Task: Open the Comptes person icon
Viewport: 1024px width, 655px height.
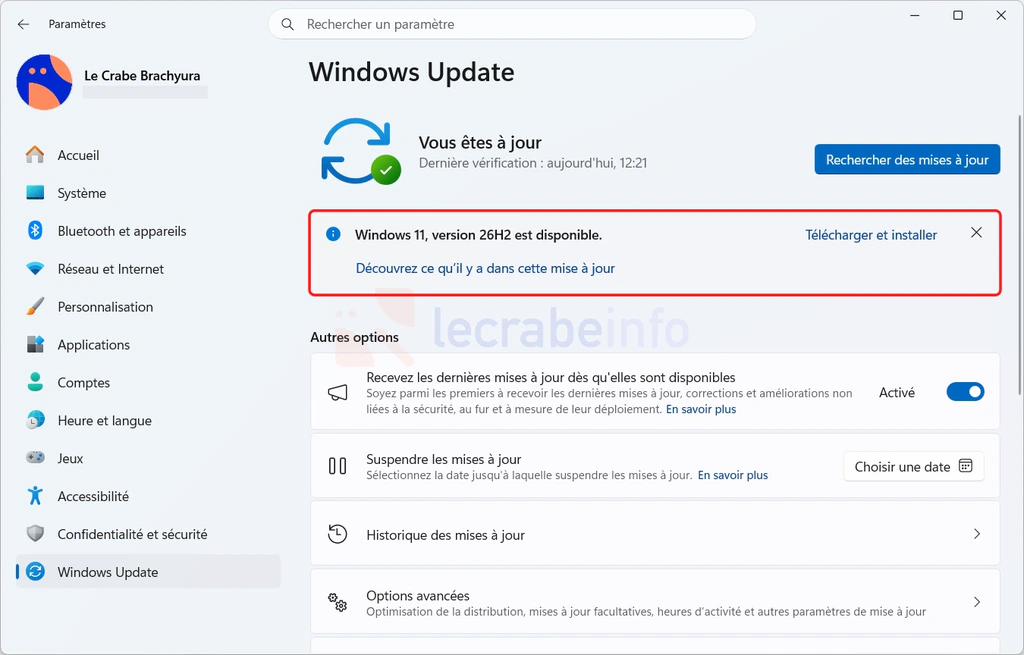Action: tap(35, 382)
